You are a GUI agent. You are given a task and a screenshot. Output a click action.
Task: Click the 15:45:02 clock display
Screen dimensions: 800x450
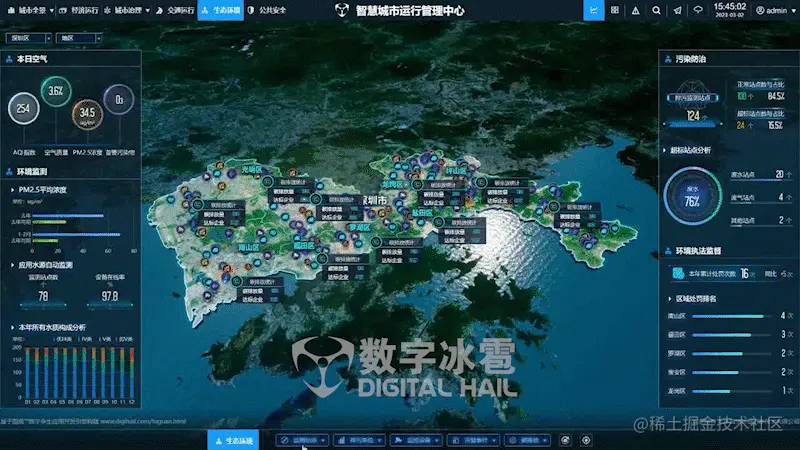730,7
